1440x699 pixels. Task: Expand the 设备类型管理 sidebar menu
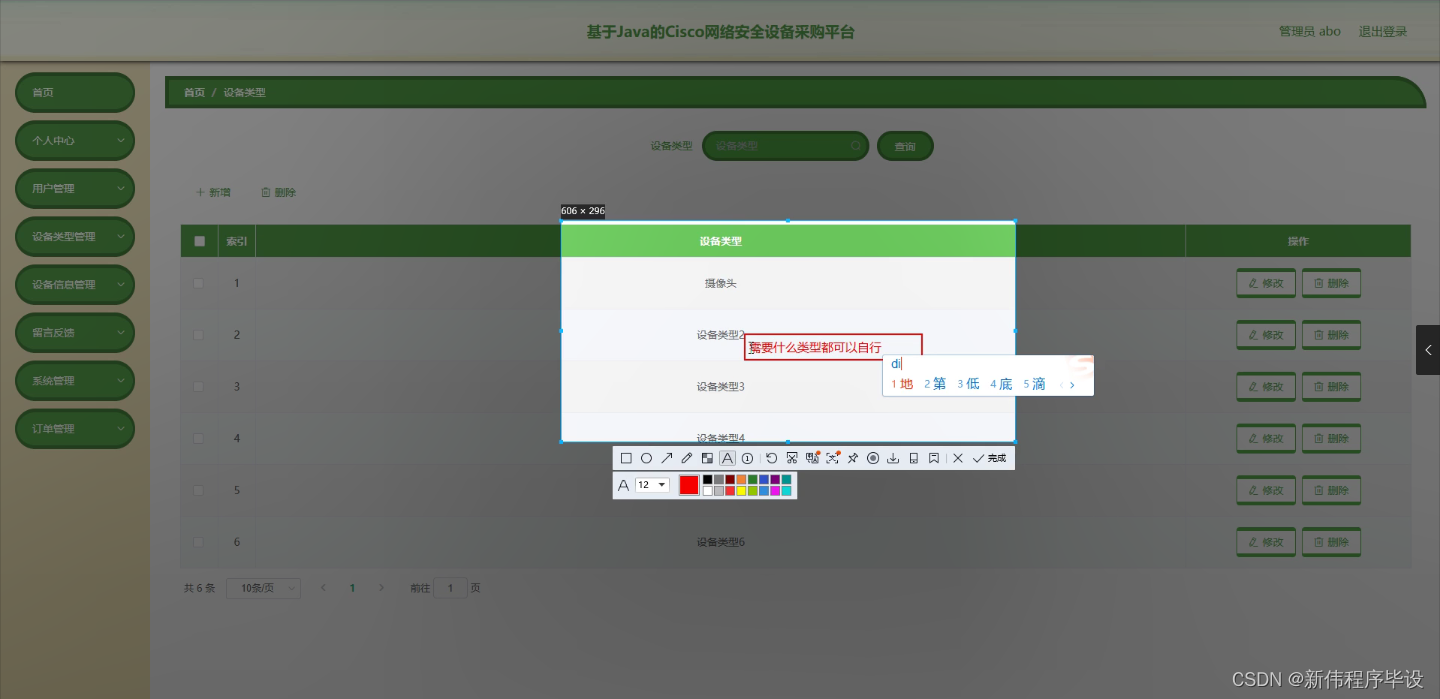click(x=74, y=236)
